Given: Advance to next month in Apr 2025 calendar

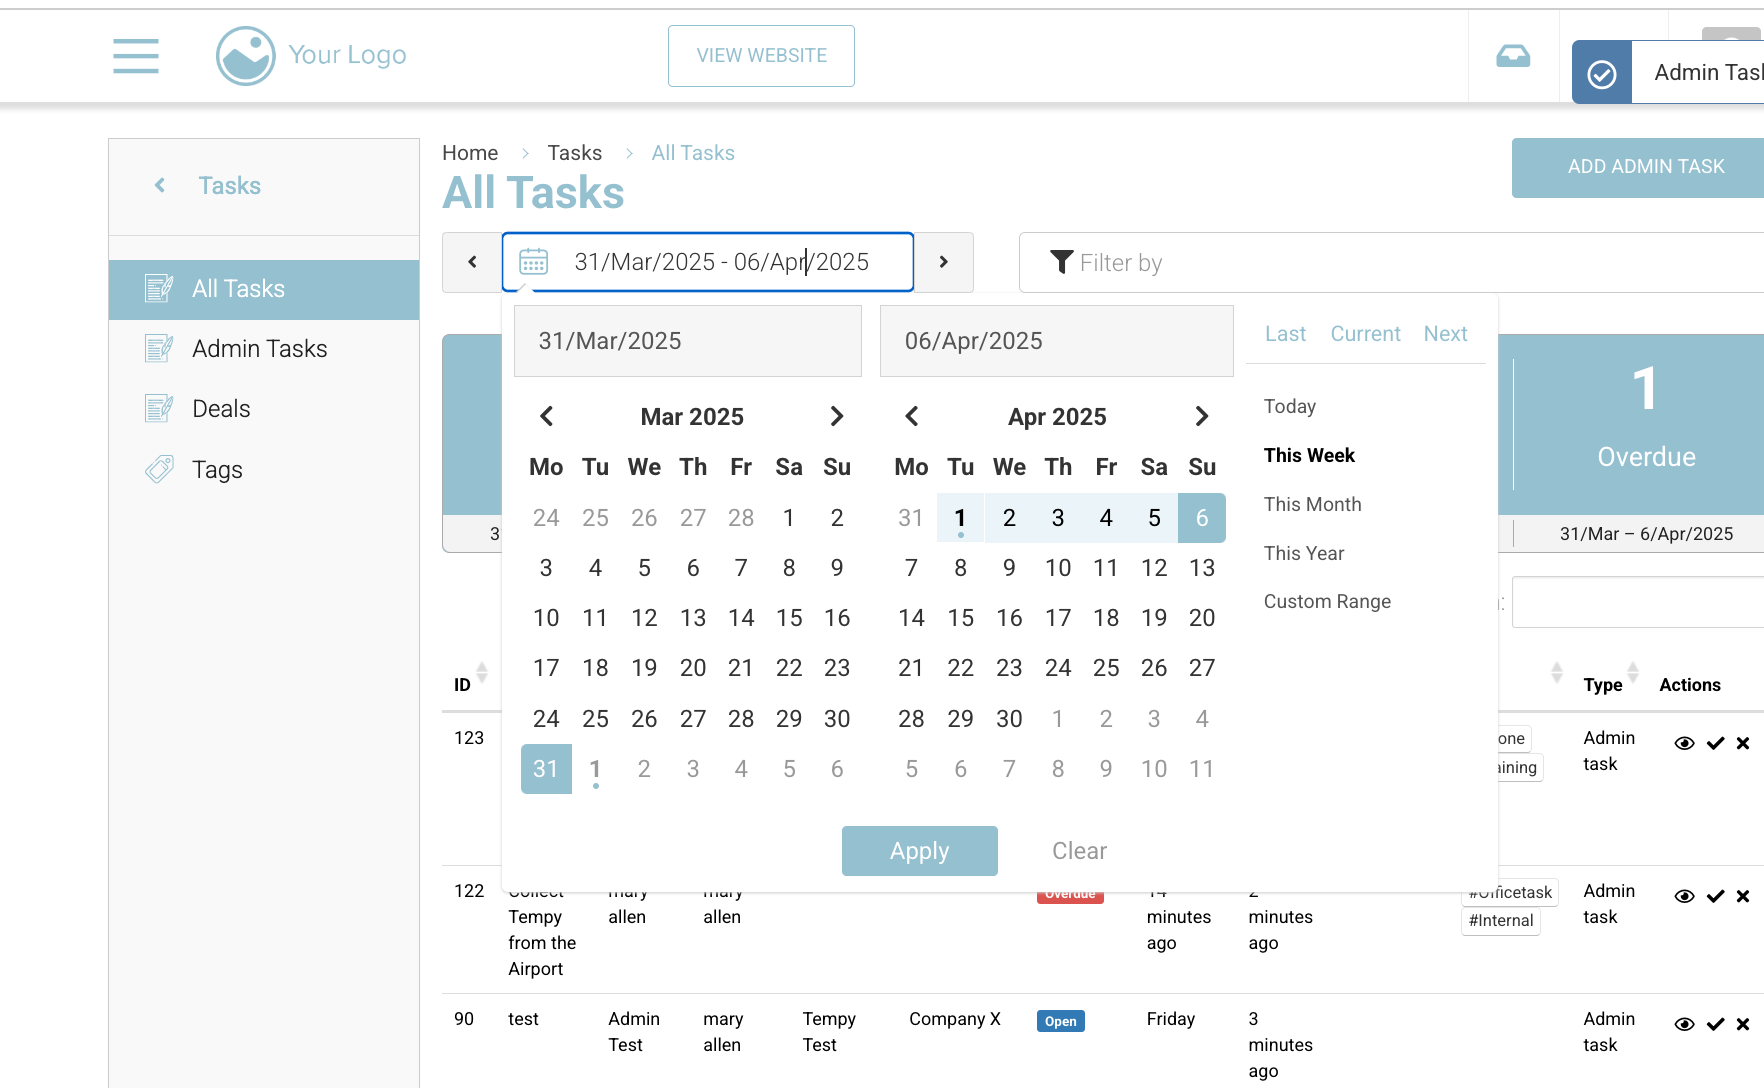Looking at the screenshot, I should click(1202, 416).
